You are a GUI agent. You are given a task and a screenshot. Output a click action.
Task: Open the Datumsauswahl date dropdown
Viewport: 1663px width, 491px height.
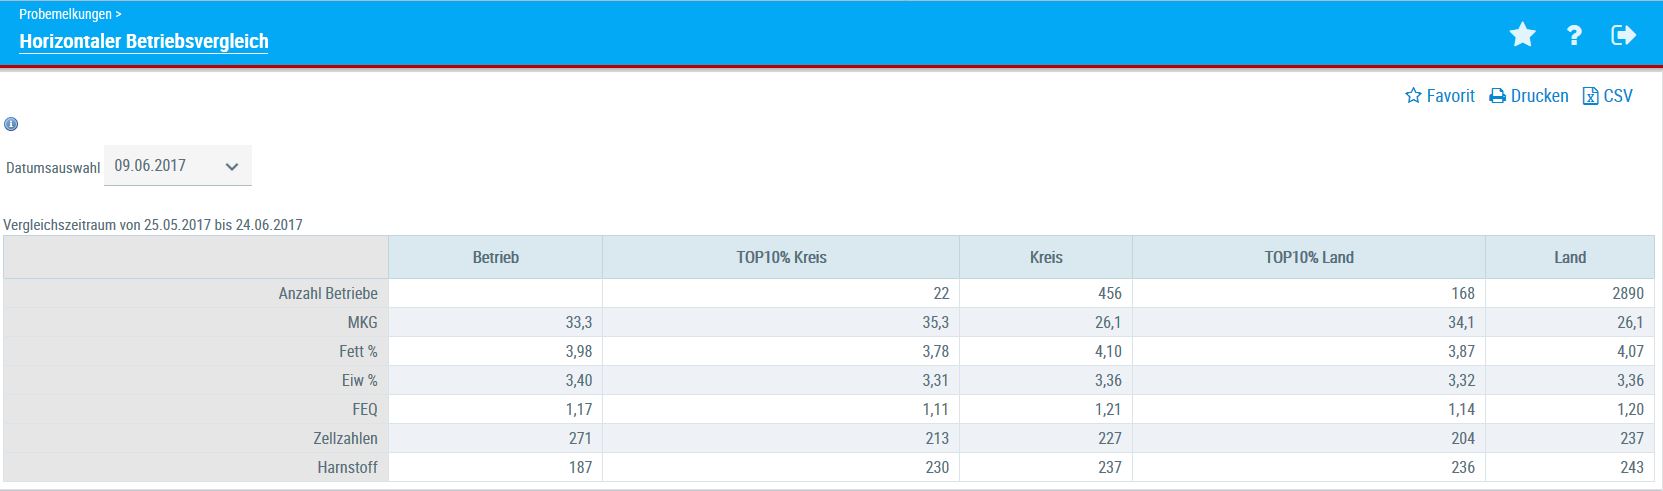click(177, 166)
